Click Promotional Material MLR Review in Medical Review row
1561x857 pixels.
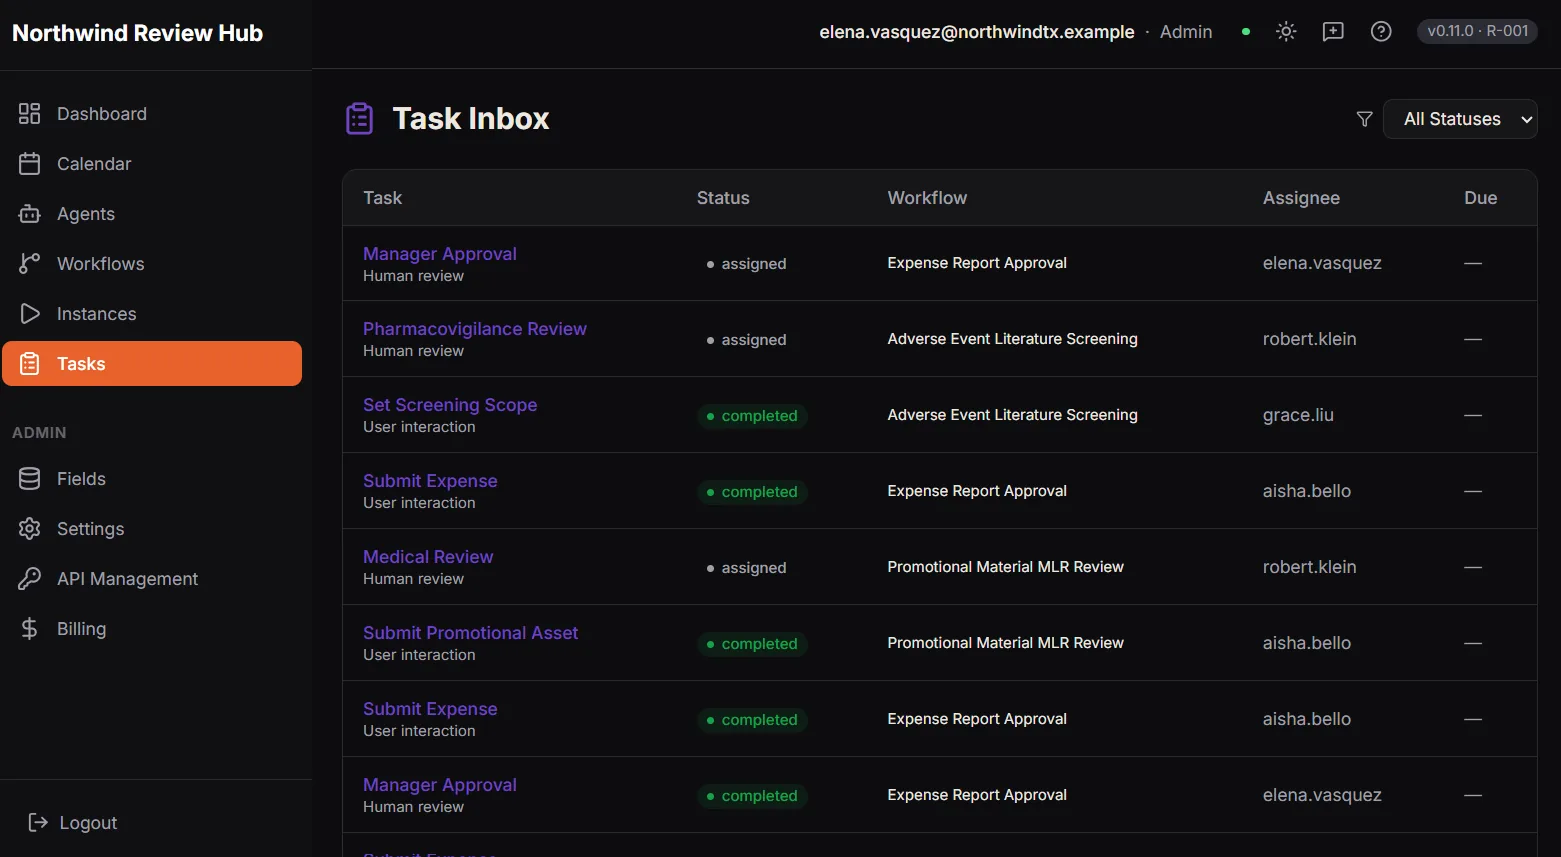coord(1006,567)
